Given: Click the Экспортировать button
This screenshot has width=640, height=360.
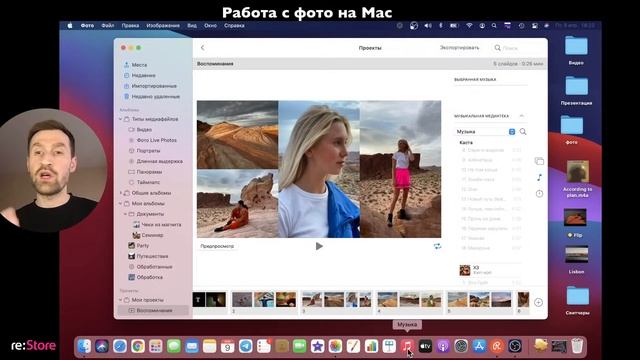Looking at the screenshot, I should pos(459,48).
